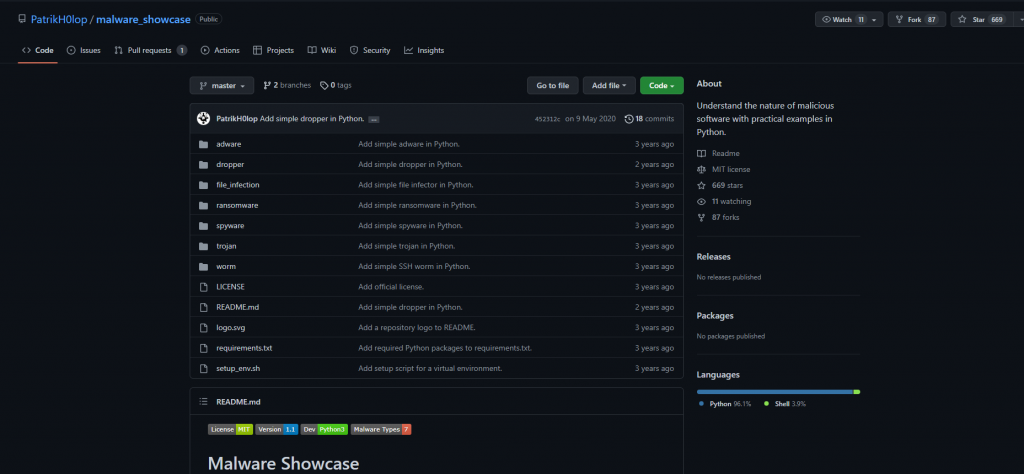Open 'Add official license.' commit message

(391, 287)
